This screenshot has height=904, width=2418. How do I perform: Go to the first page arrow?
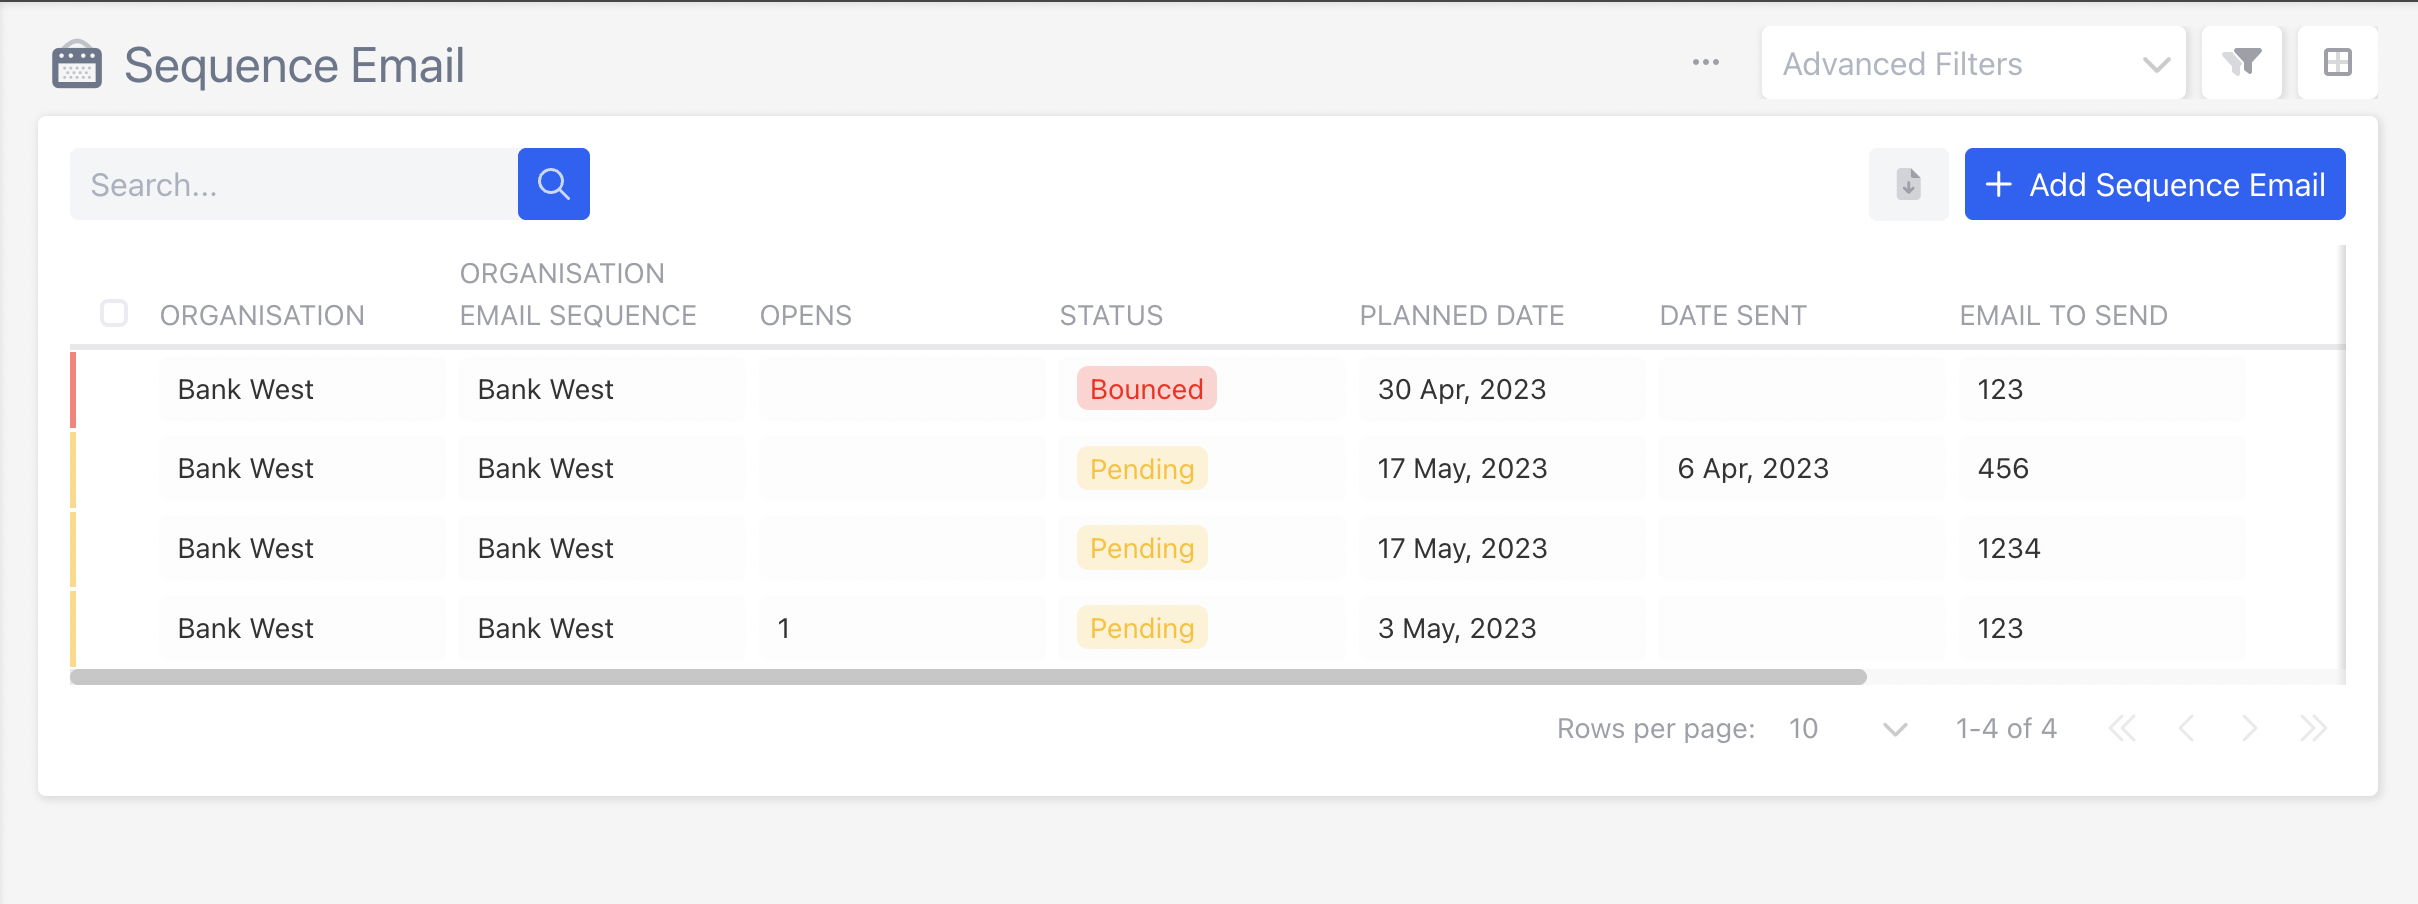2121,728
